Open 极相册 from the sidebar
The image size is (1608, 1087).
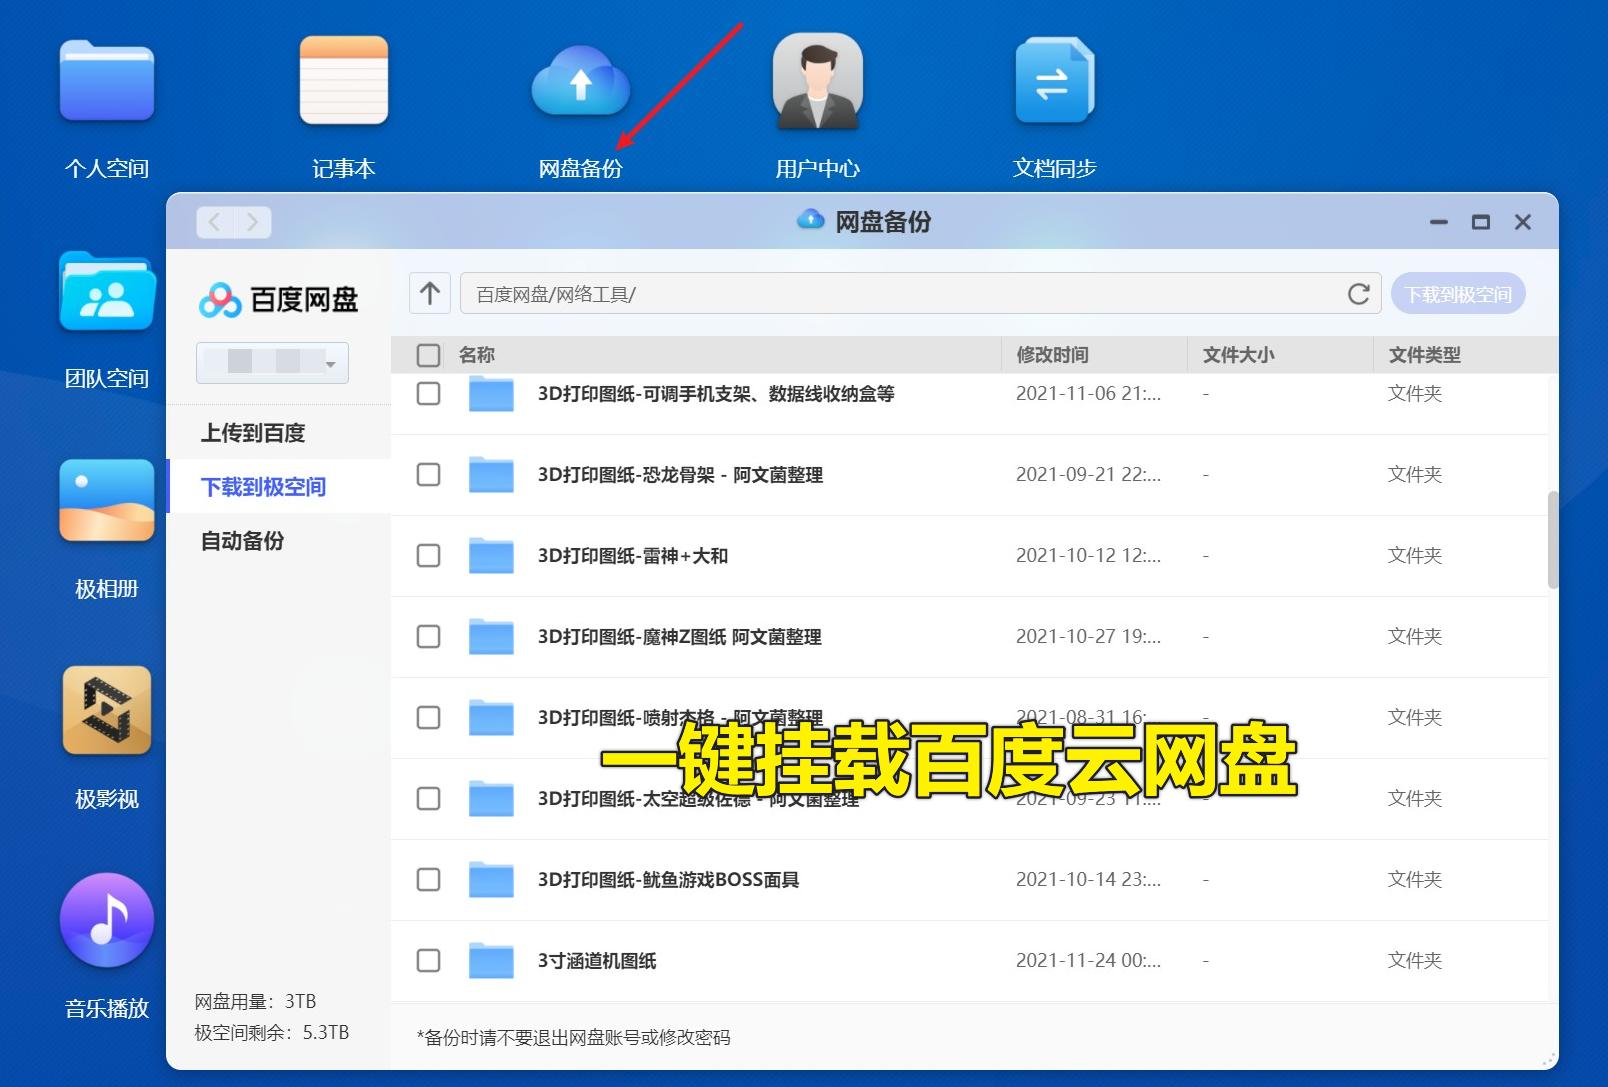(x=106, y=500)
